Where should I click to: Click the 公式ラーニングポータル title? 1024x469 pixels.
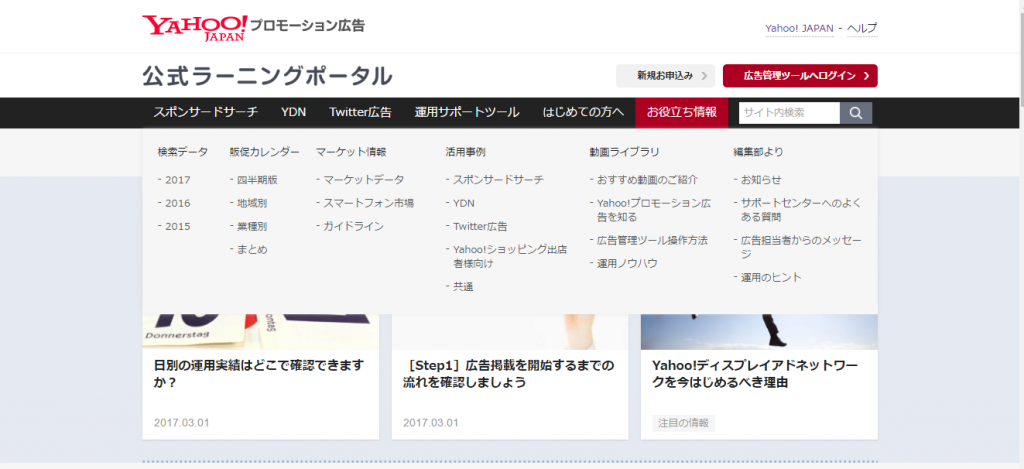268,76
